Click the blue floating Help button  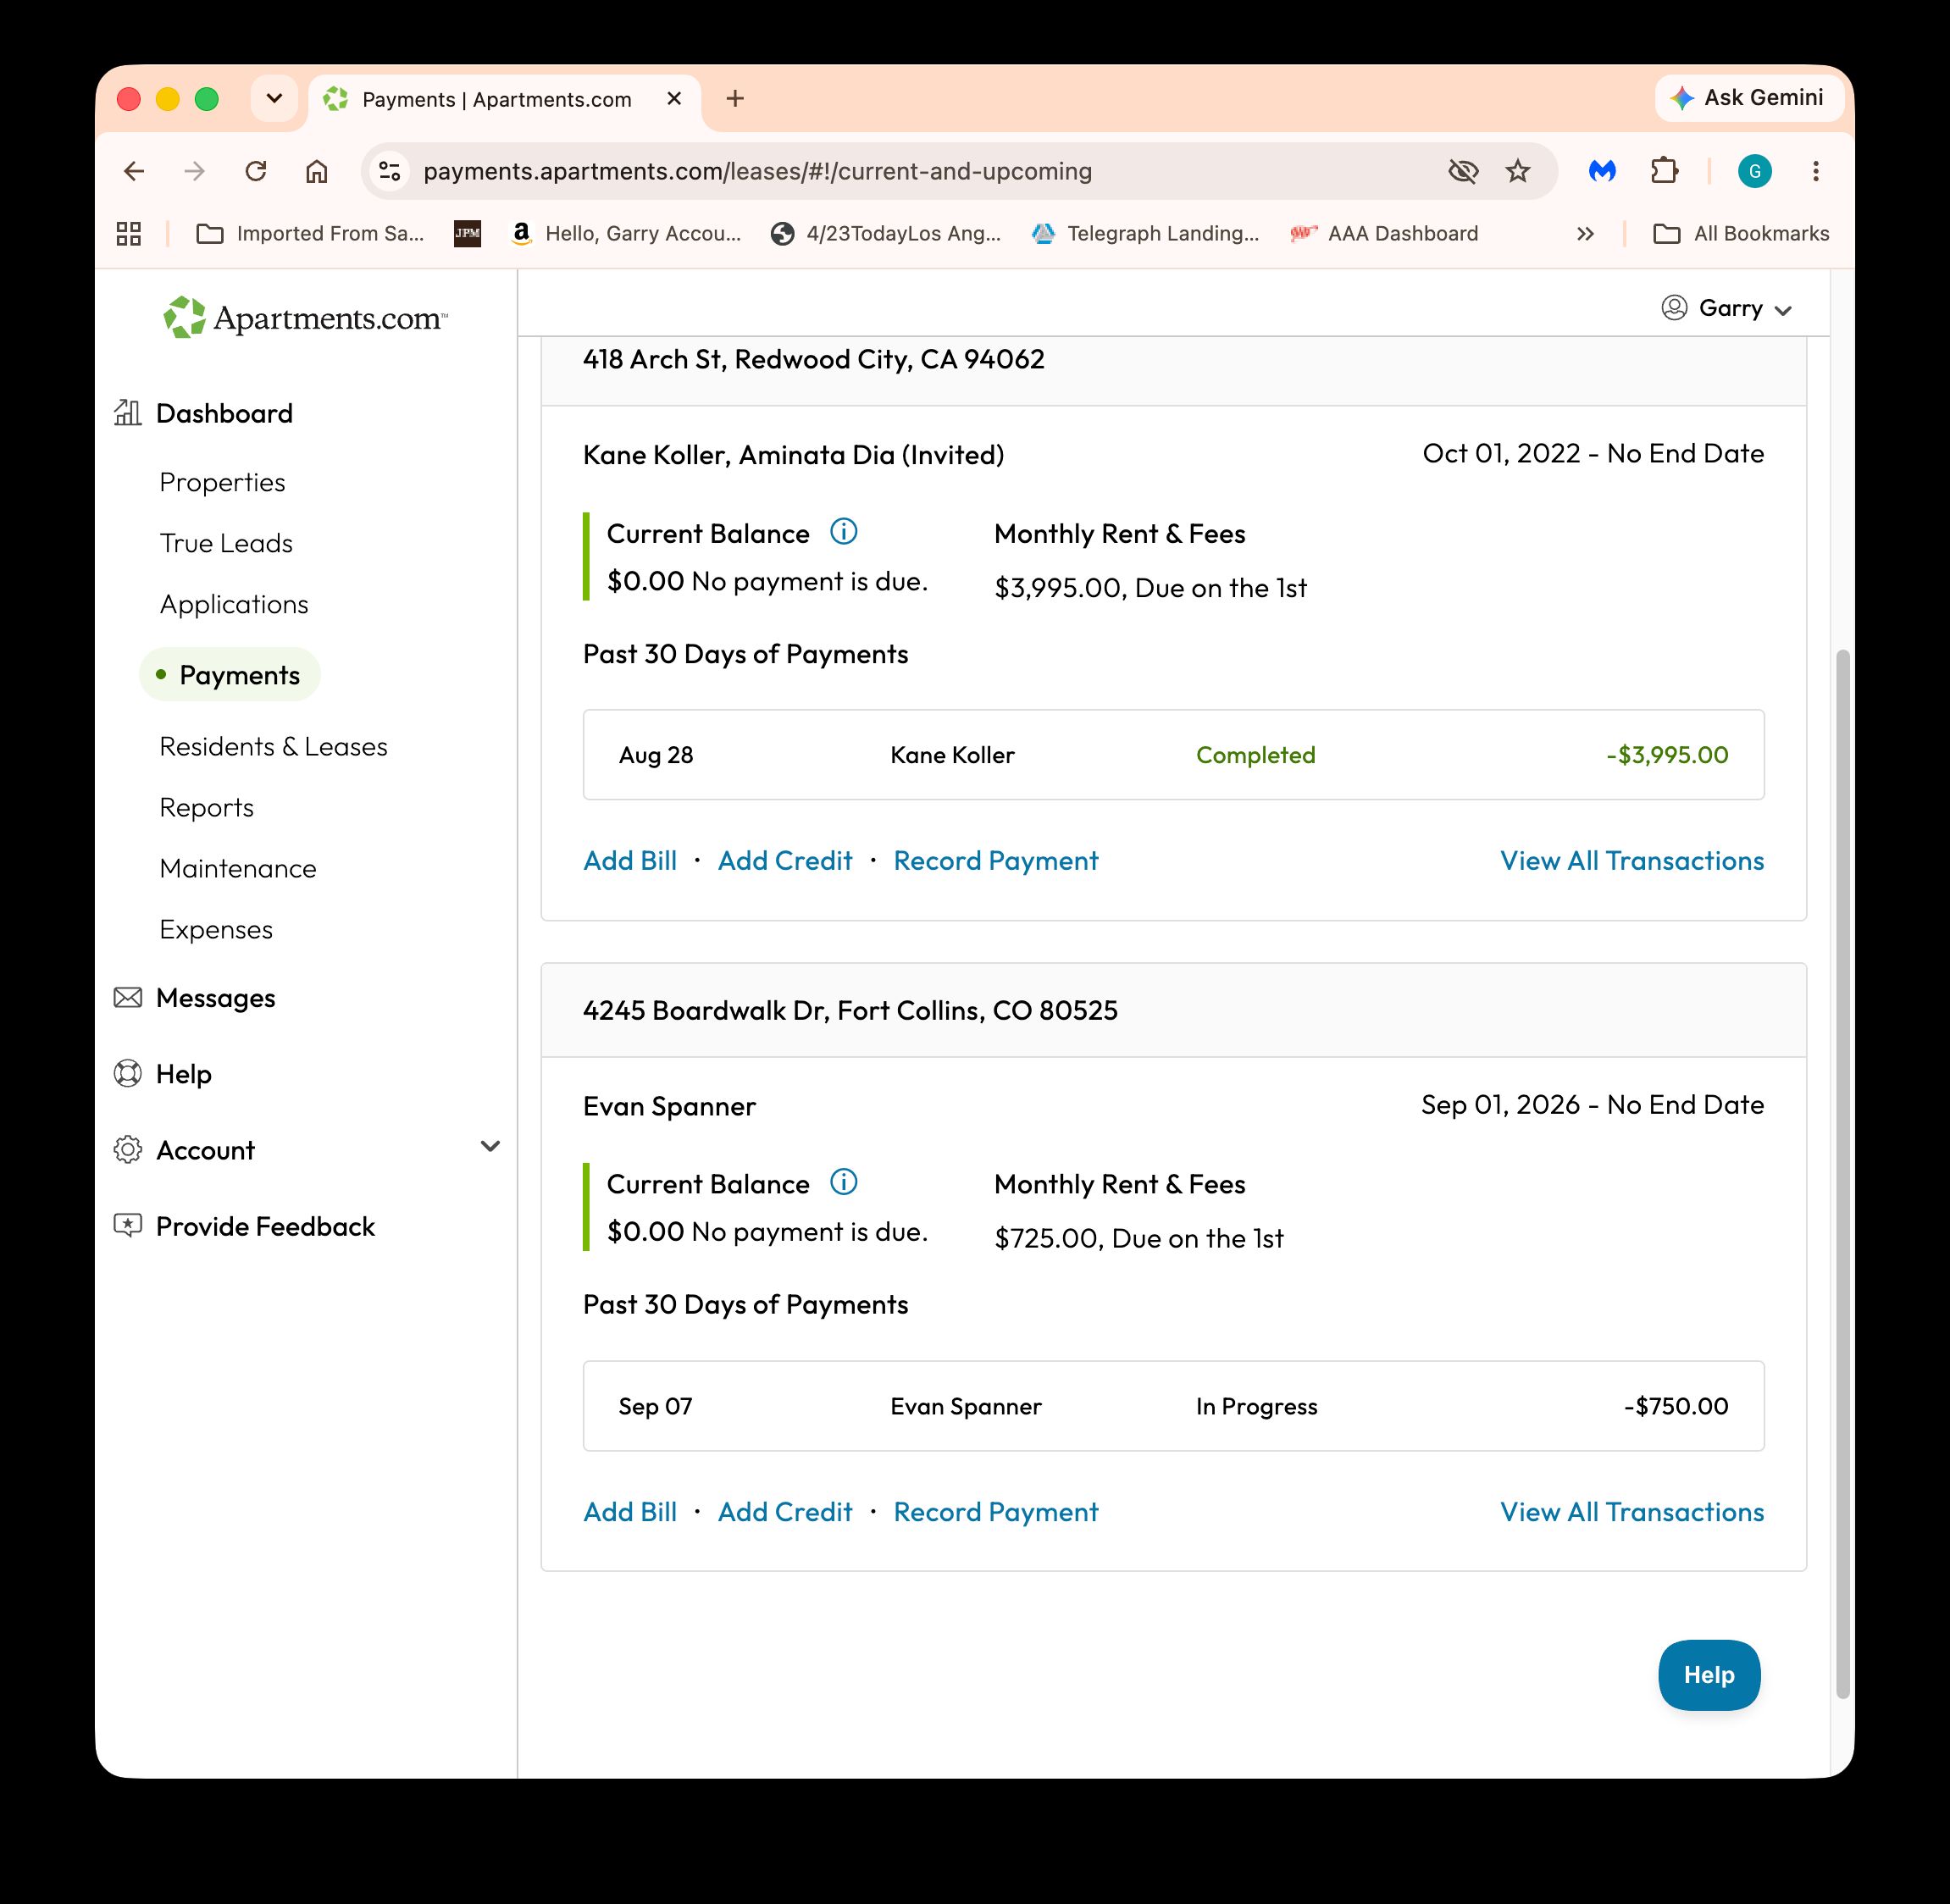tap(1709, 1675)
